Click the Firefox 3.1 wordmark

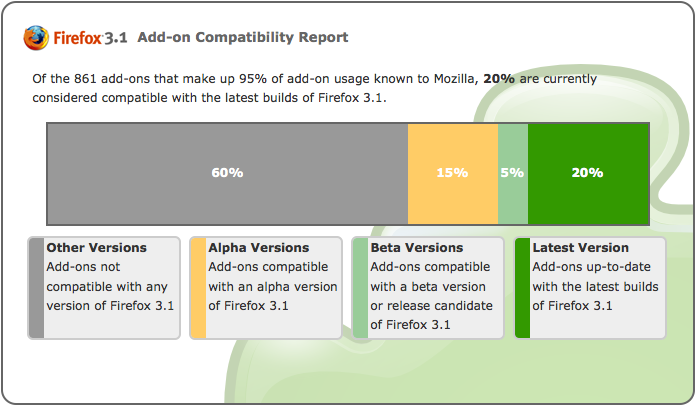pos(90,38)
